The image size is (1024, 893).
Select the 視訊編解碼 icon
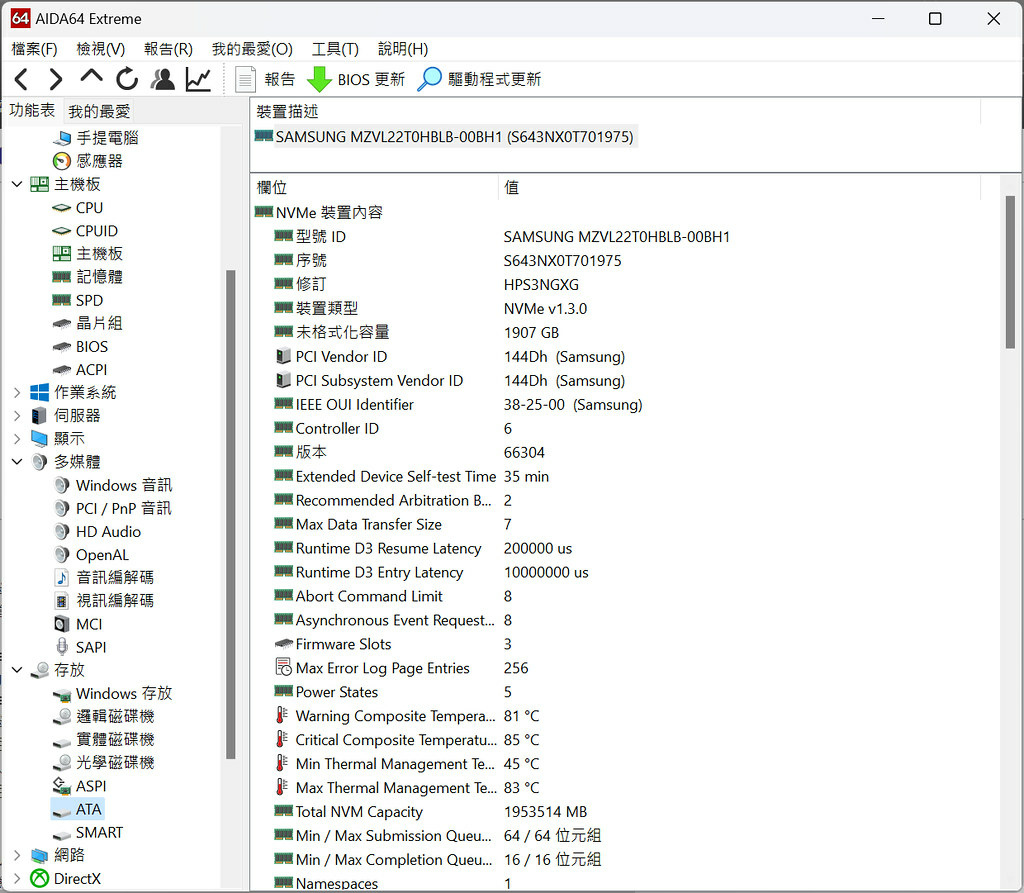pyautogui.click(x=61, y=601)
